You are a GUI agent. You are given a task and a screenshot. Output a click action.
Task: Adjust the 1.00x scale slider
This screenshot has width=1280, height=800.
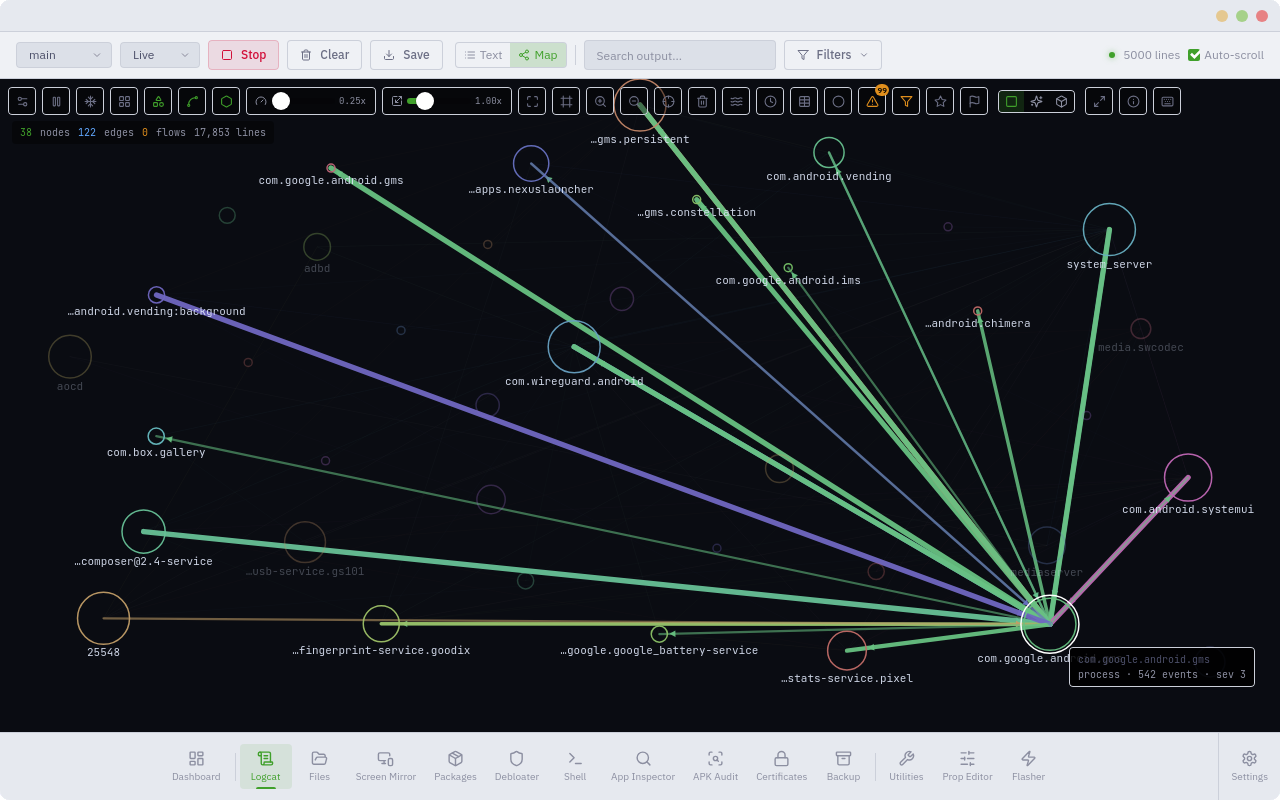click(x=447, y=101)
